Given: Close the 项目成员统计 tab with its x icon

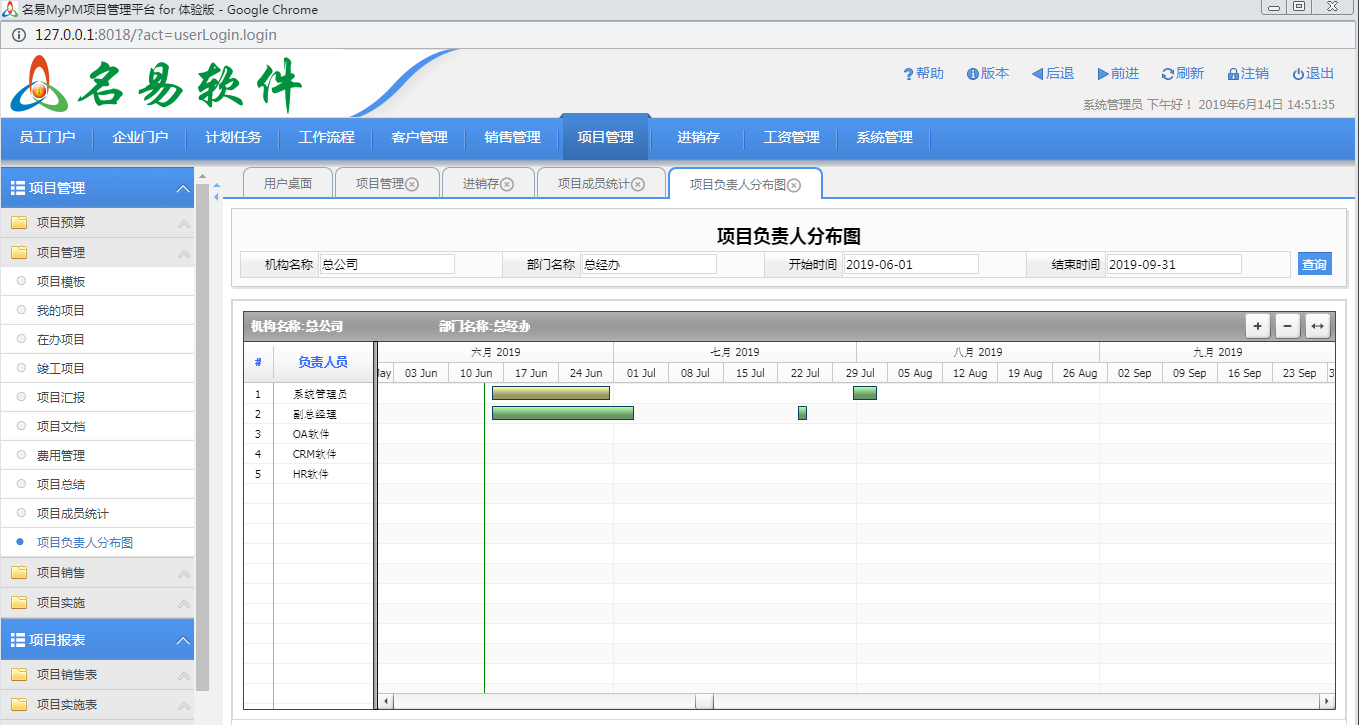Looking at the screenshot, I should pos(638,184).
